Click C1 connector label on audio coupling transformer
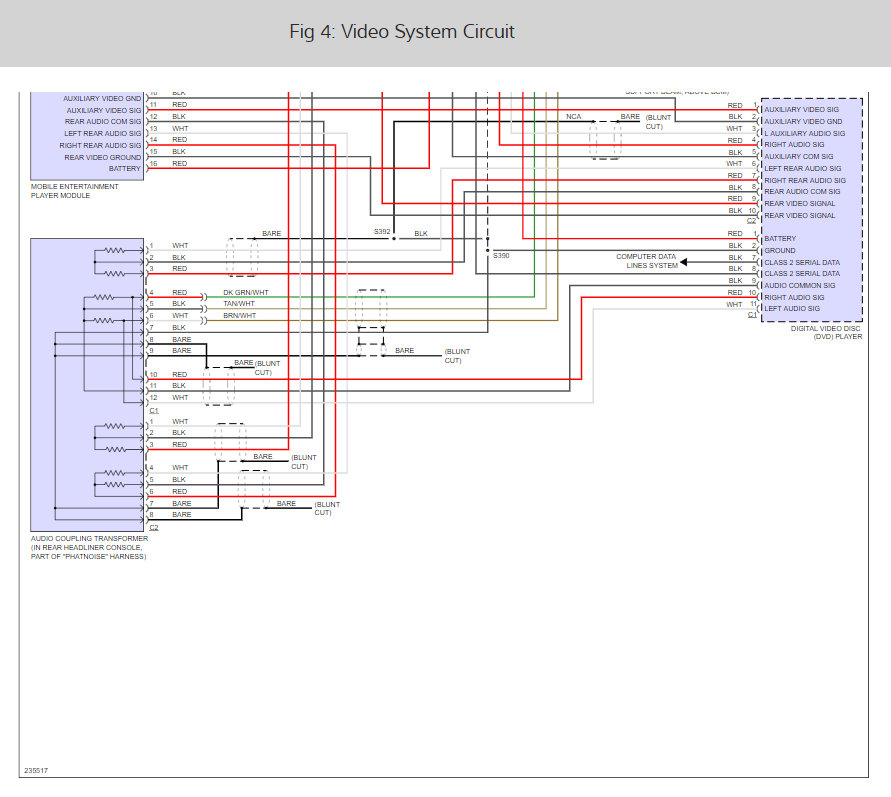This screenshot has width=891, height=797. point(153,411)
